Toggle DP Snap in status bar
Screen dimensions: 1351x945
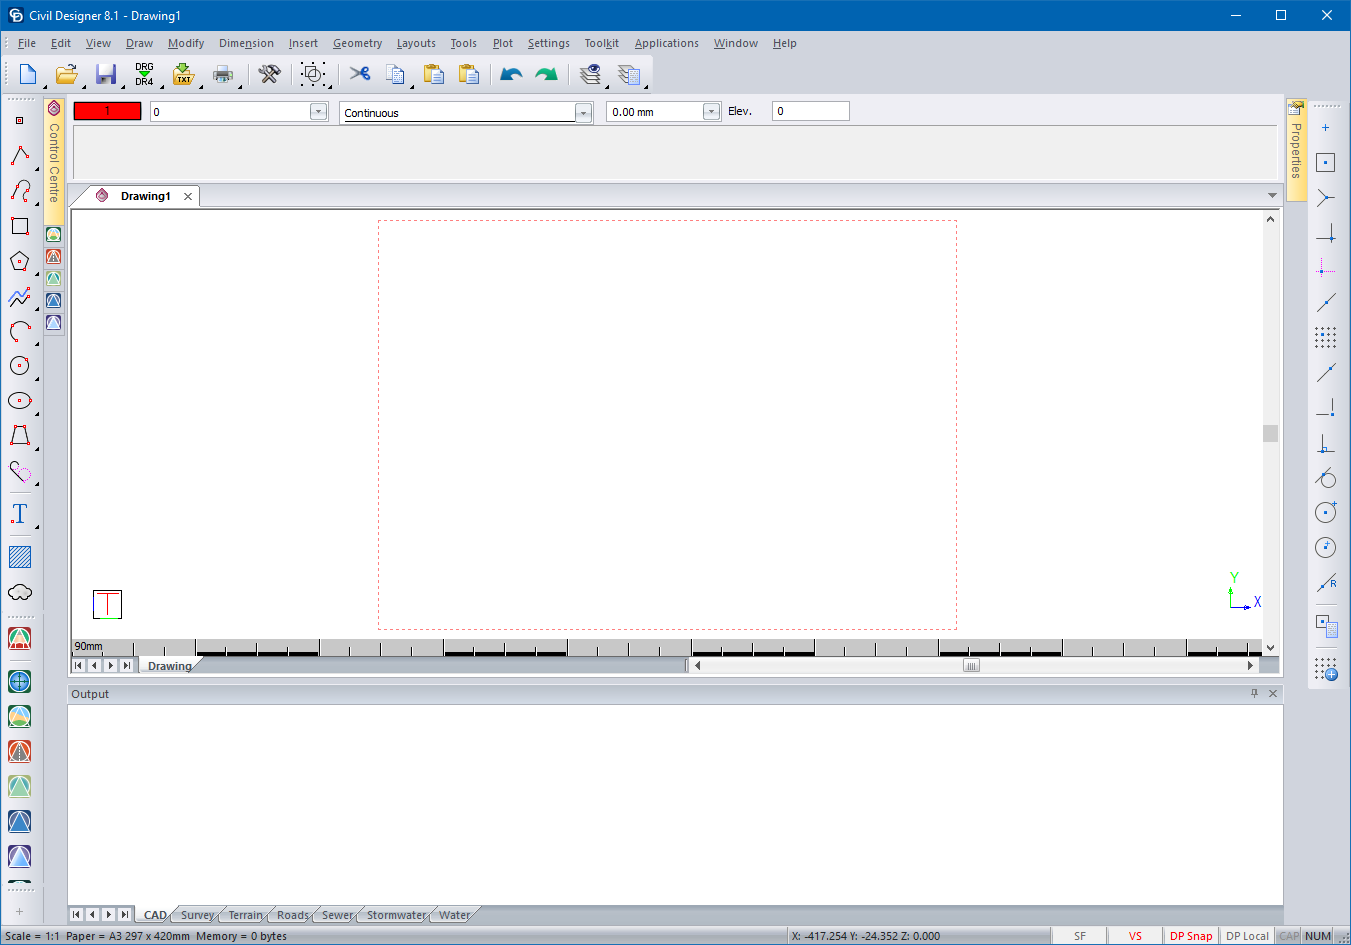click(1190, 936)
